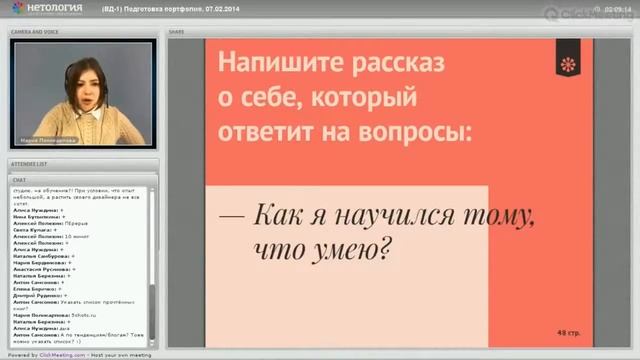
Task: Click the presenter webcam video
Action: [x=83, y=94]
